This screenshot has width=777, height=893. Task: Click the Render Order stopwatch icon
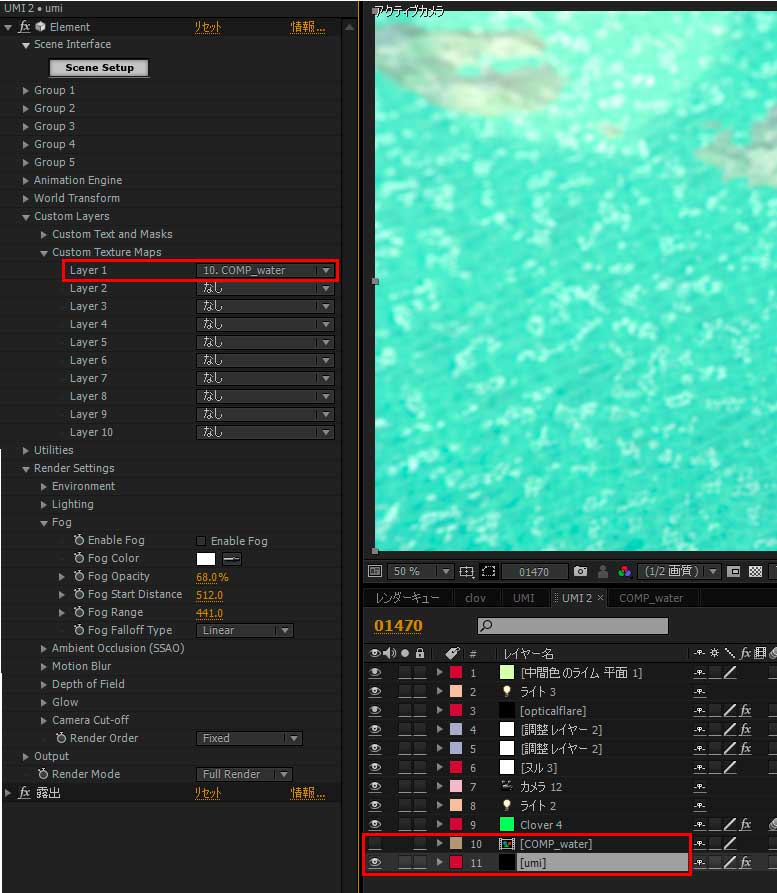pyautogui.click(x=61, y=739)
